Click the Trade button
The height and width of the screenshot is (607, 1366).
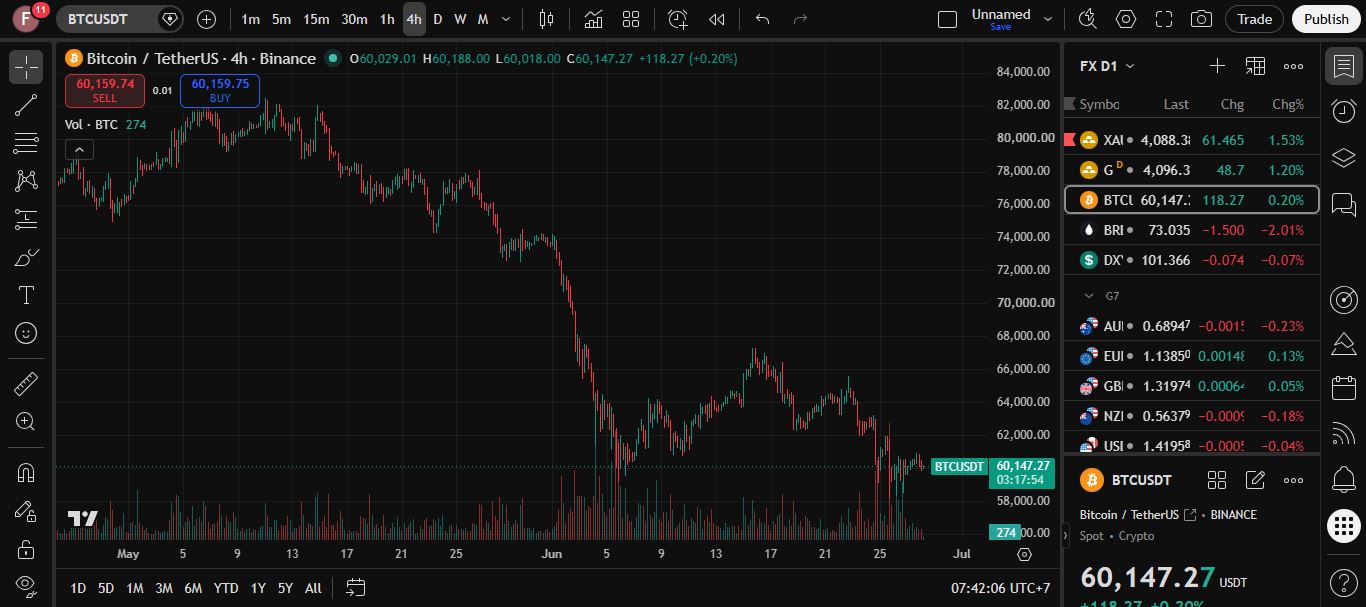[1254, 19]
